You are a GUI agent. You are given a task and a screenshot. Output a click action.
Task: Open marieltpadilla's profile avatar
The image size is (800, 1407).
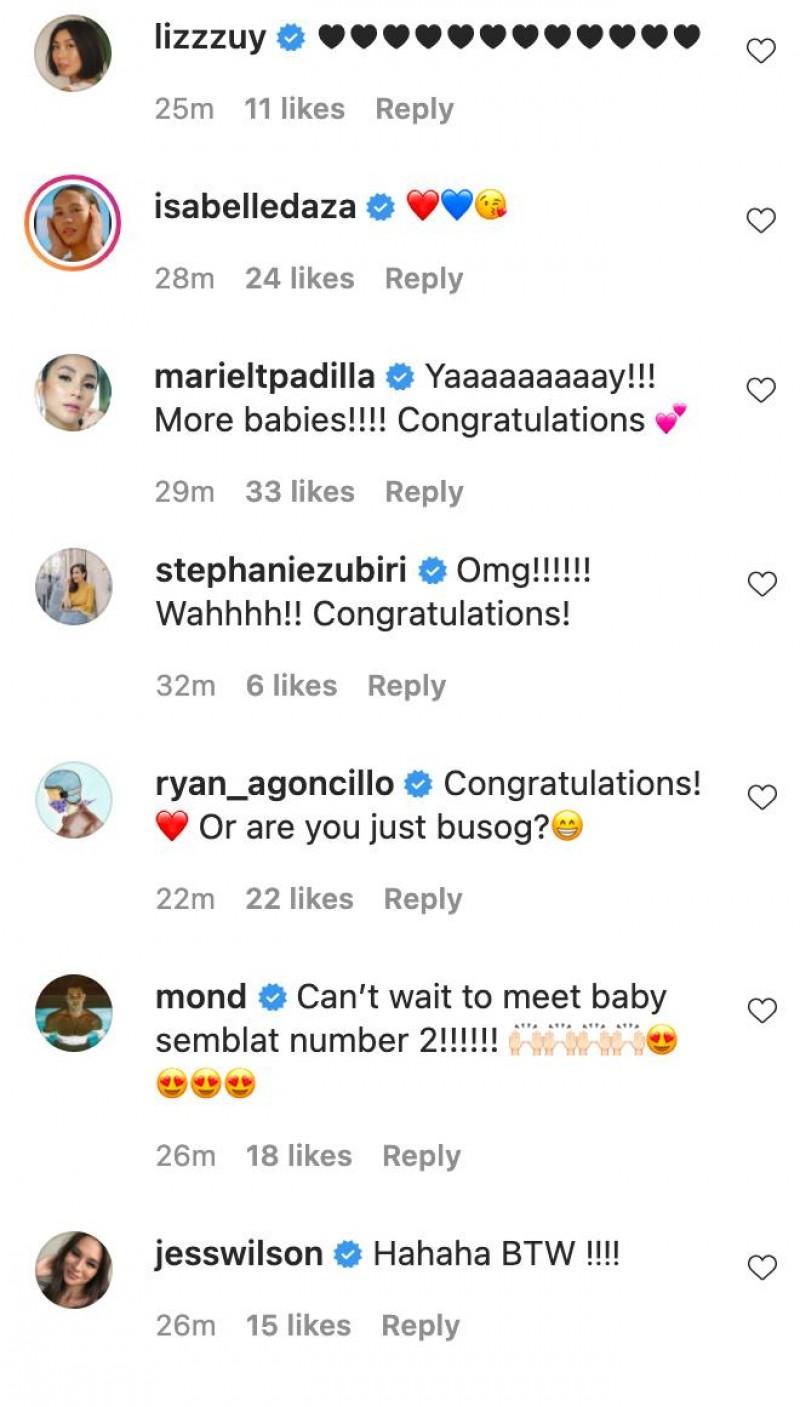point(73,392)
